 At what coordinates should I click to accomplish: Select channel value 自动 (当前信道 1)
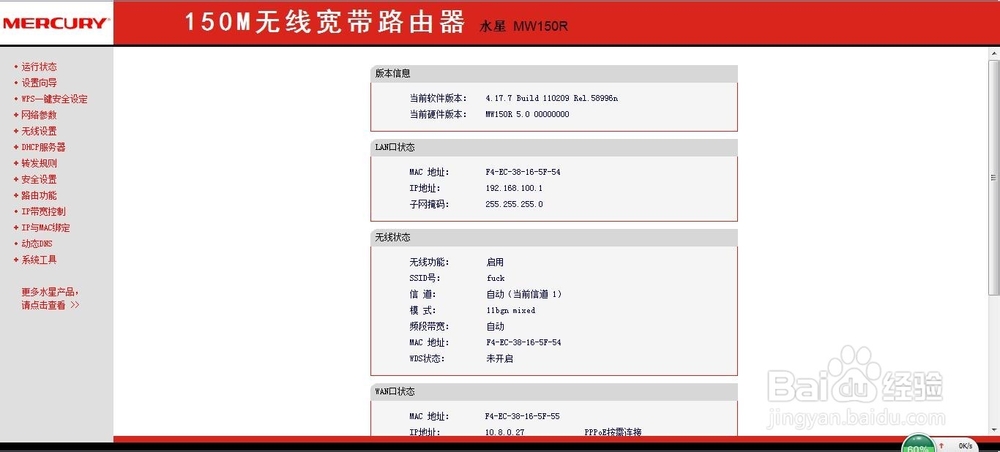pyautogui.click(x=524, y=295)
